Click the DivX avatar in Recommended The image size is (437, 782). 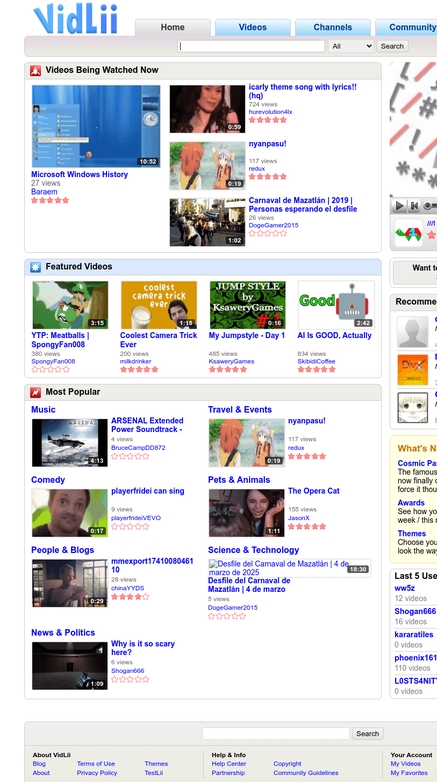click(413, 370)
